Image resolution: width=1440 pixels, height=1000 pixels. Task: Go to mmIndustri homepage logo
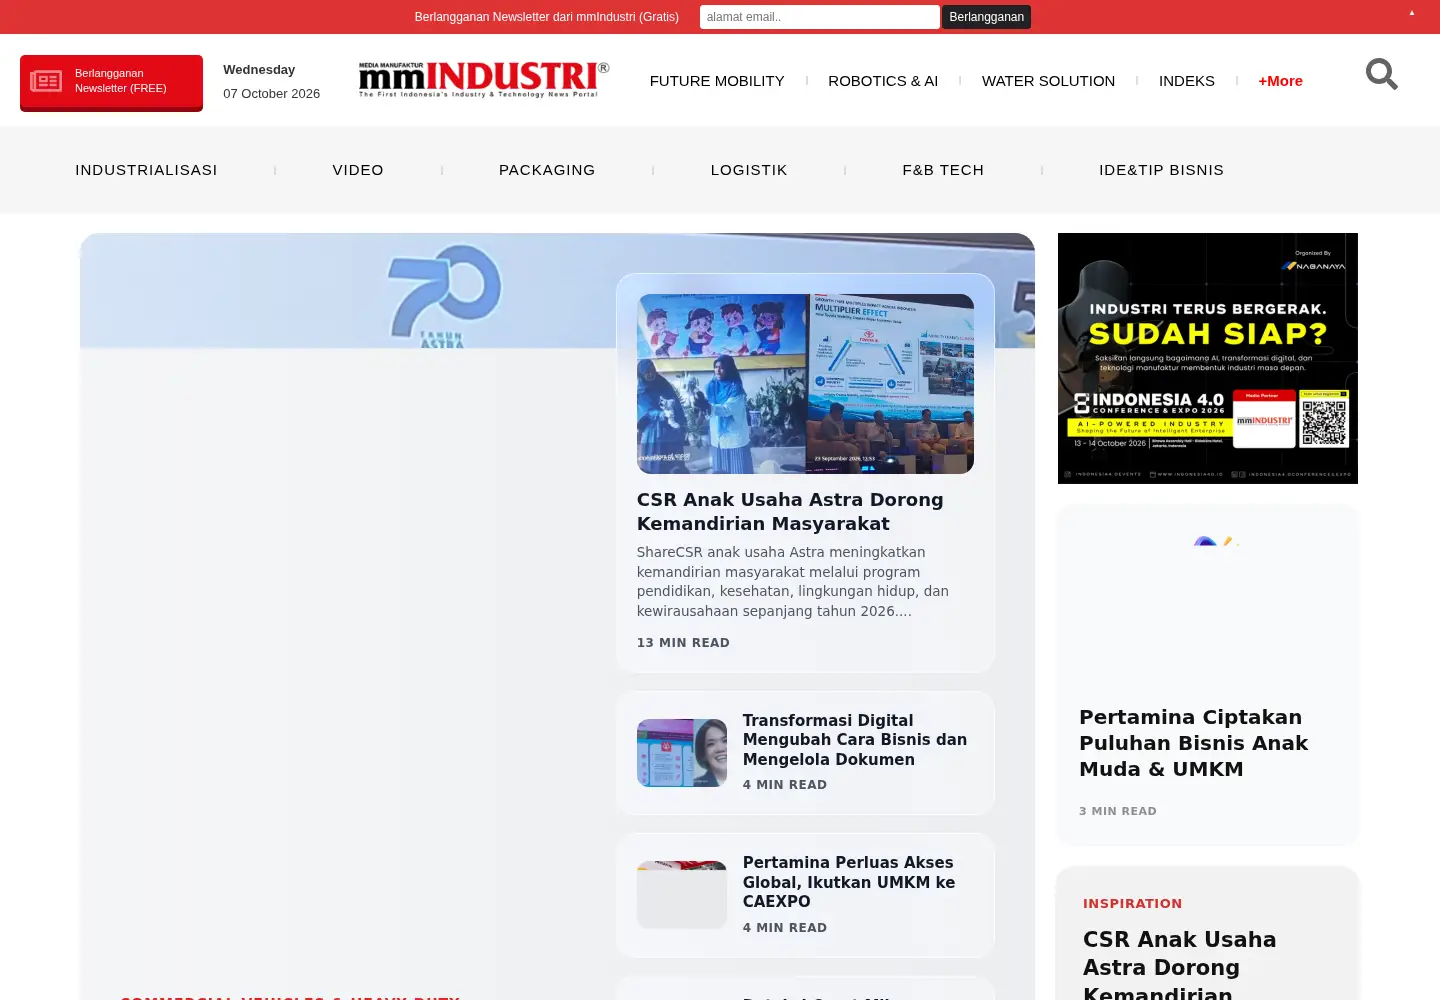[484, 80]
